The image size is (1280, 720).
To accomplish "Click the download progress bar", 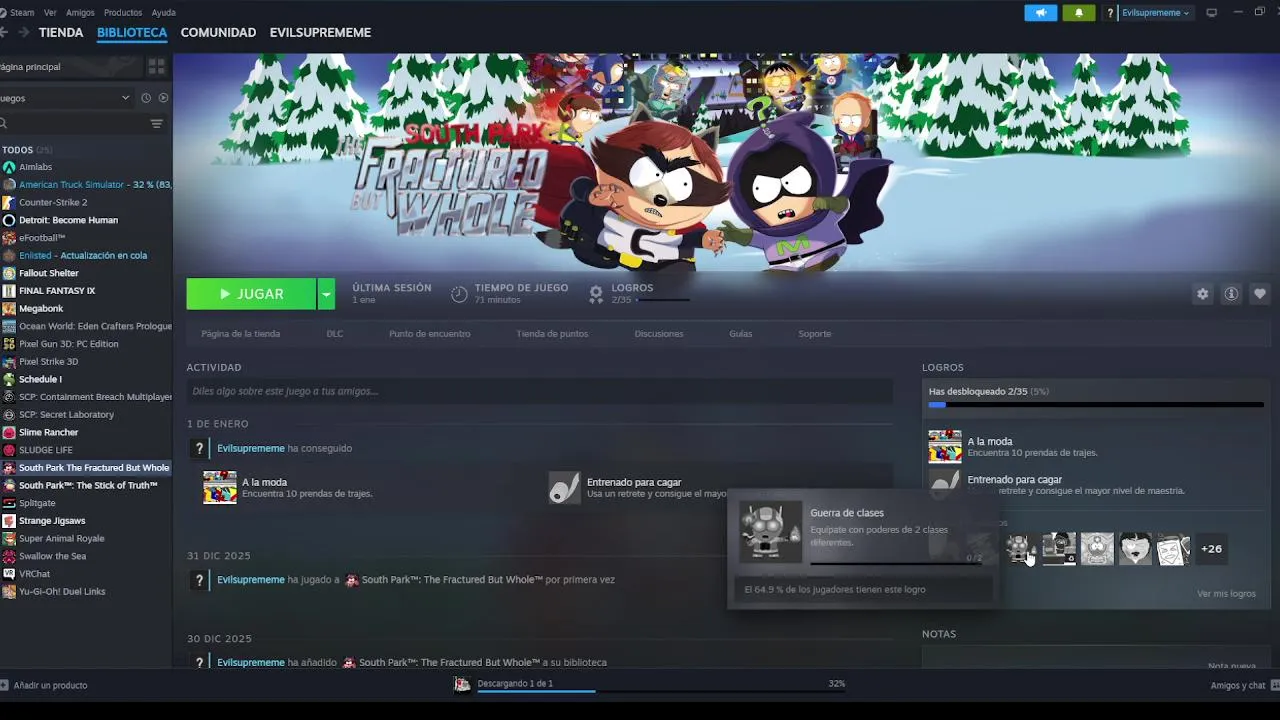I will (661, 691).
